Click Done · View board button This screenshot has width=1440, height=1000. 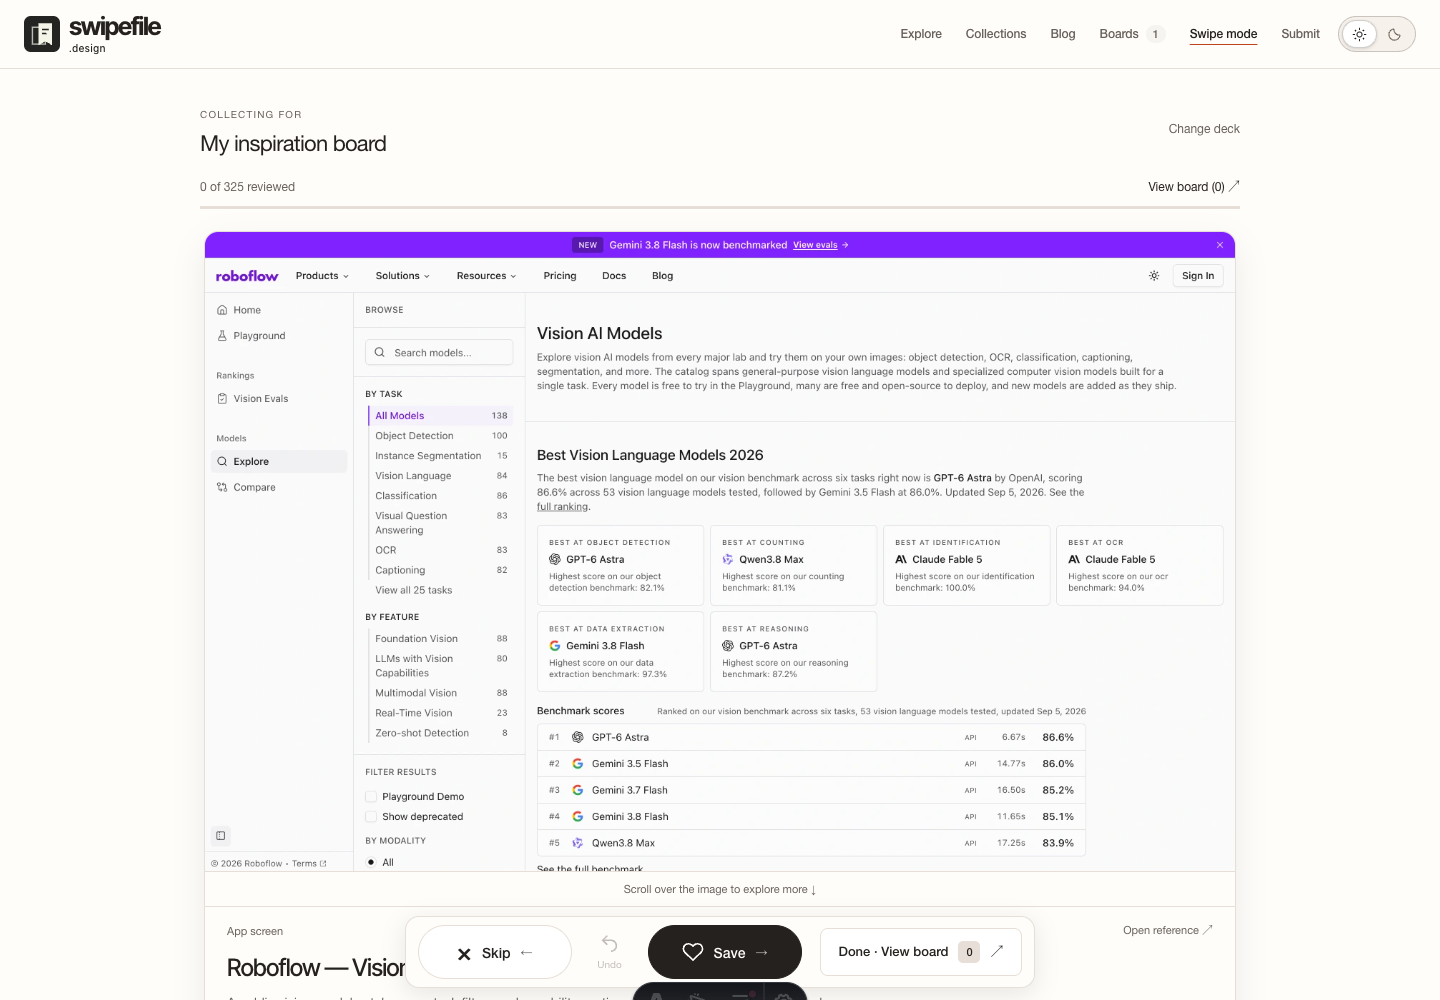[920, 952]
